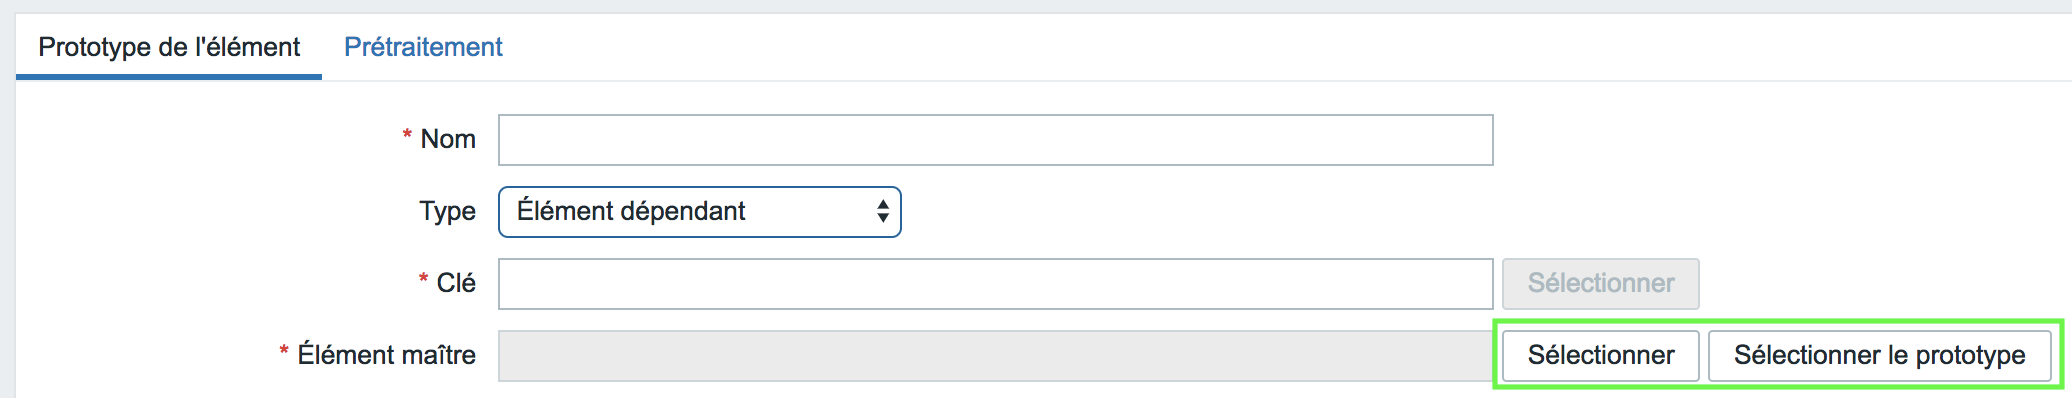Click the red asterisk beside Nom
This screenshot has height=398, width=2072.
click(407, 135)
